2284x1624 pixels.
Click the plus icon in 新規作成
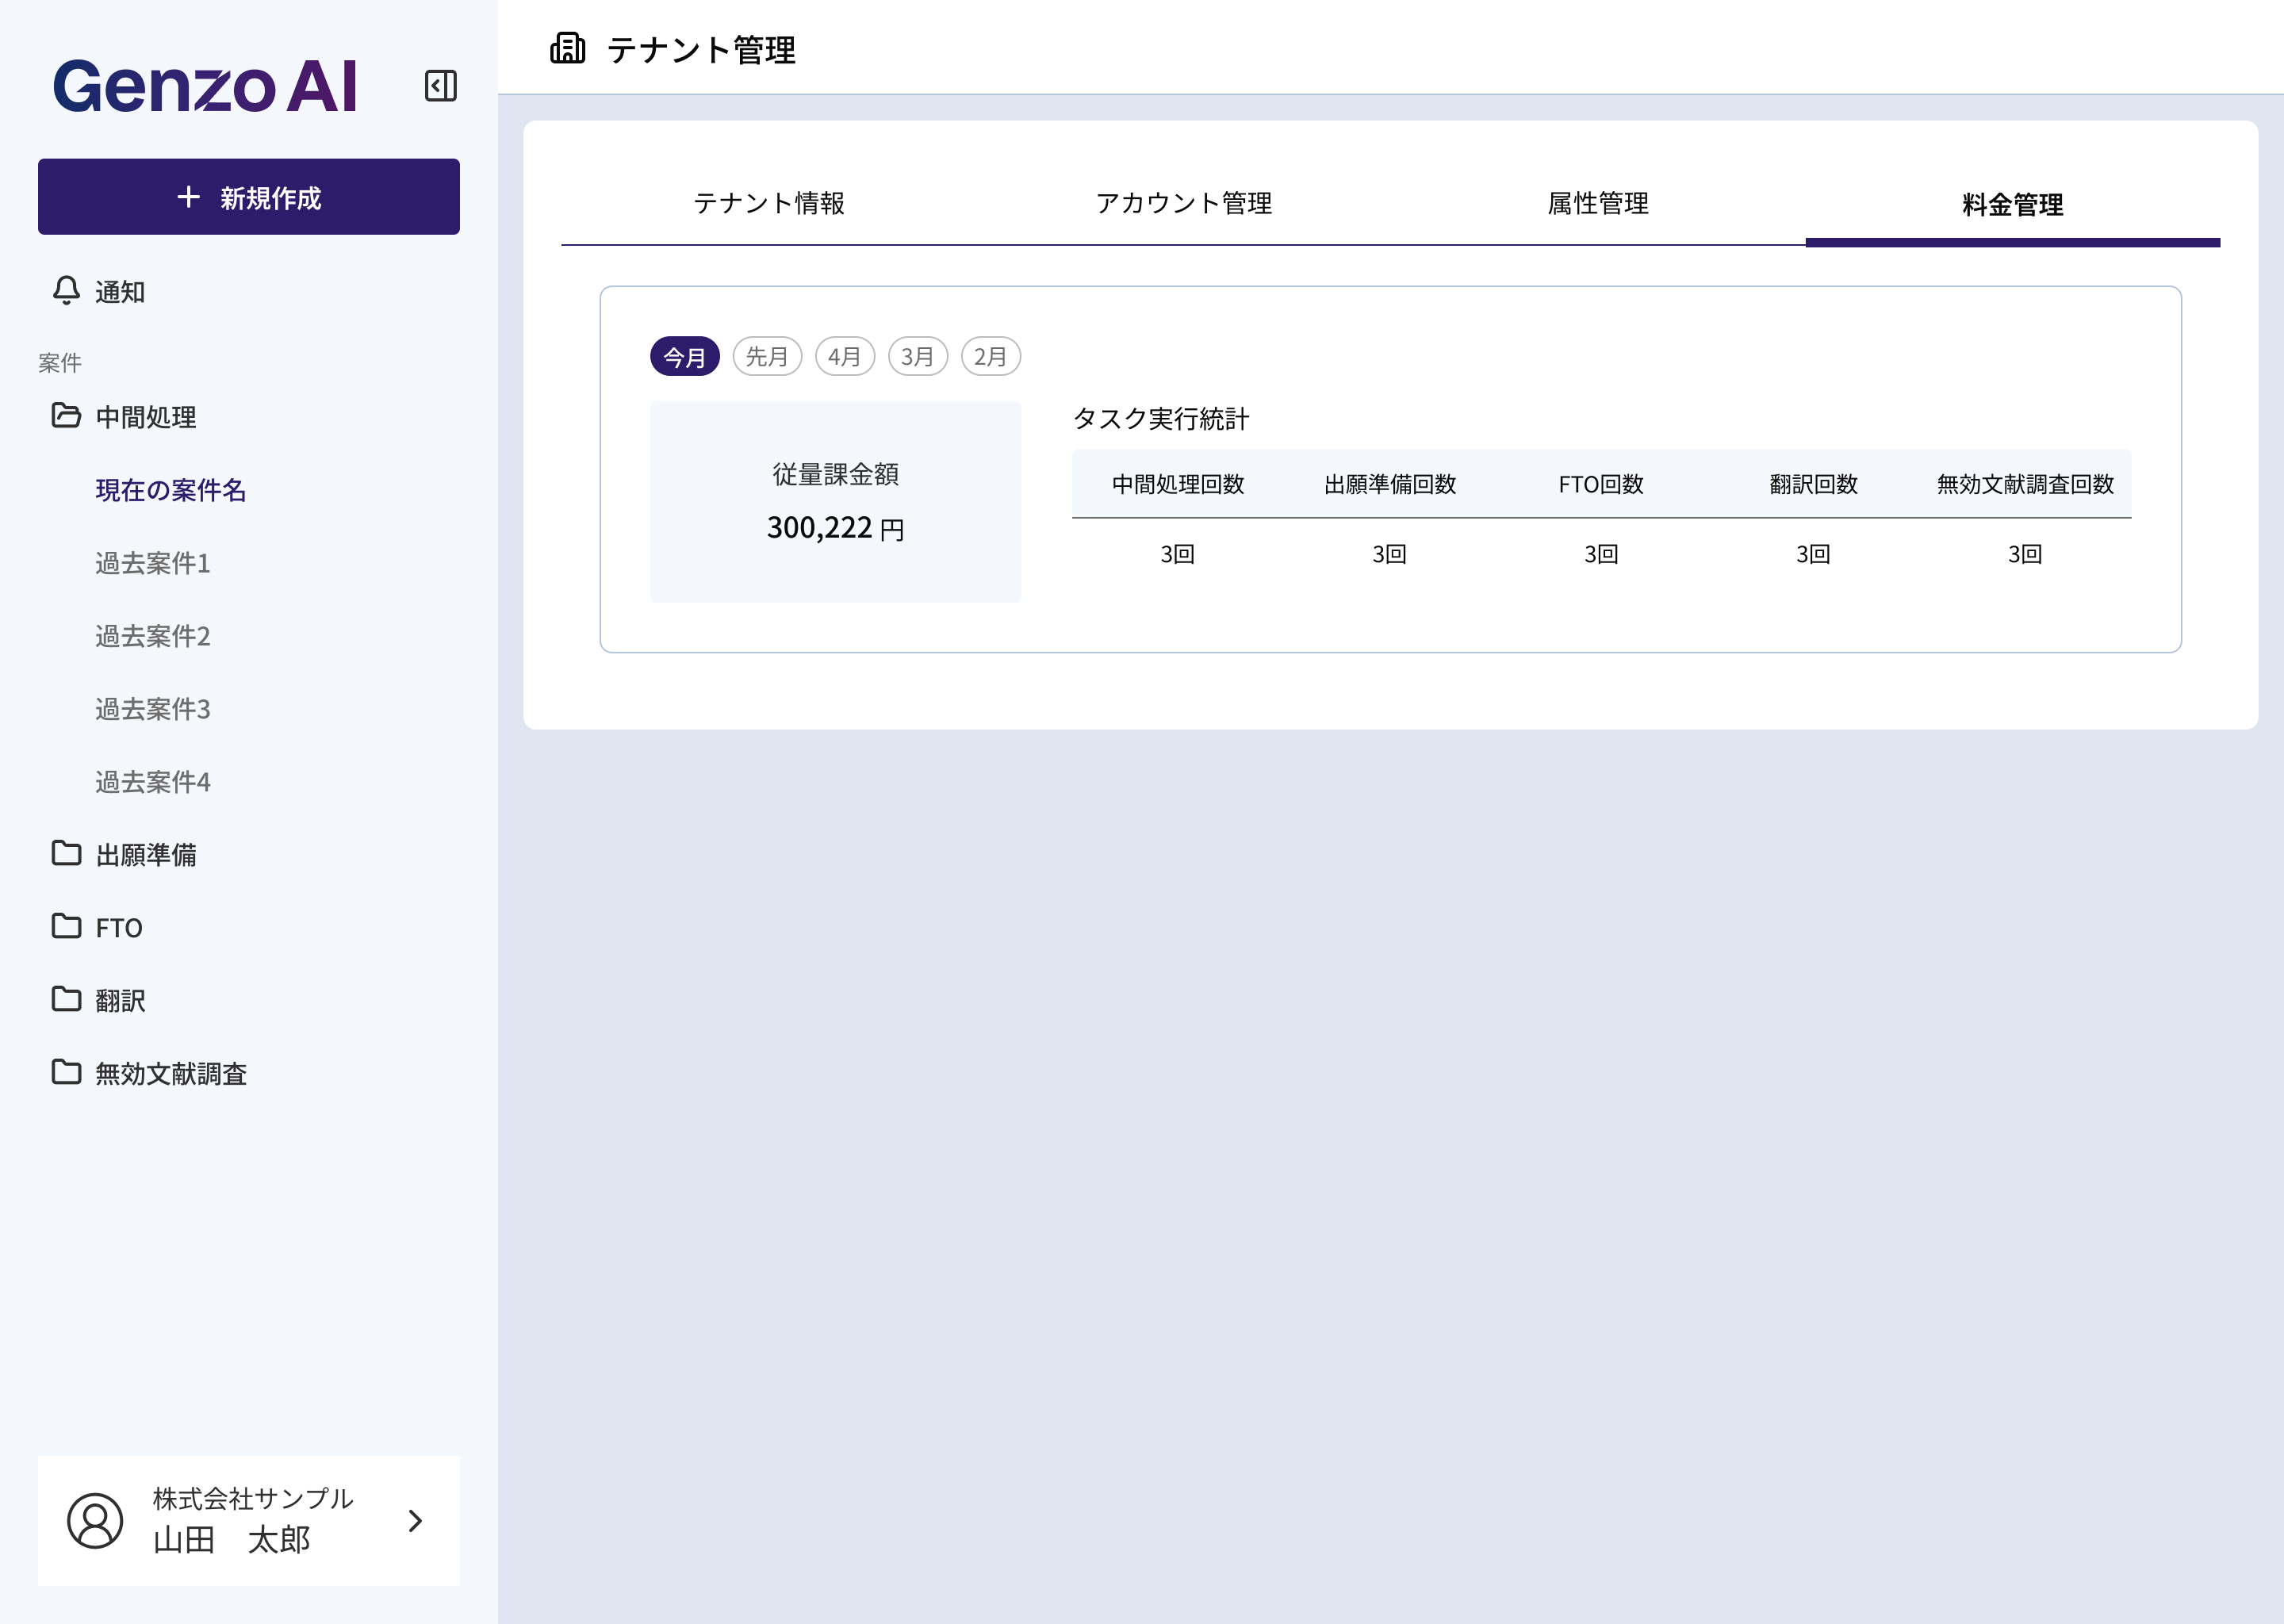(x=188, y=197)
